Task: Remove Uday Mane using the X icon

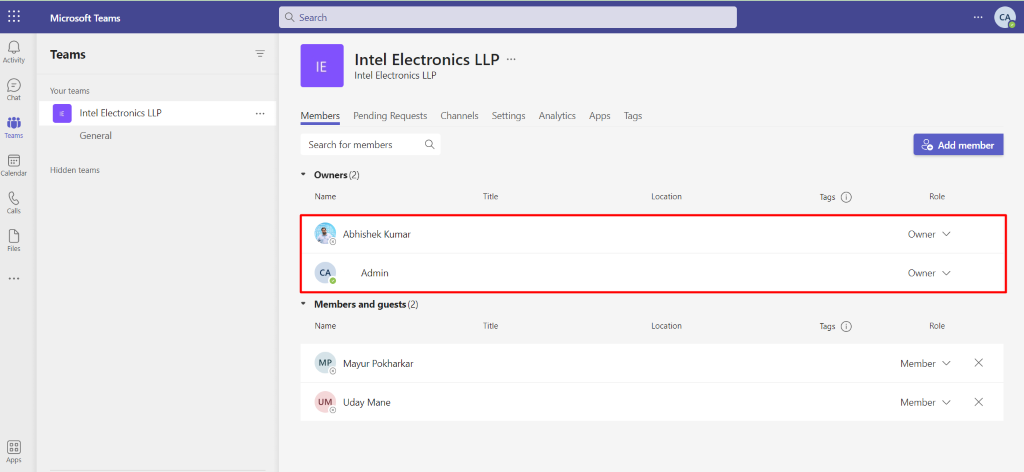Action: 978,402
